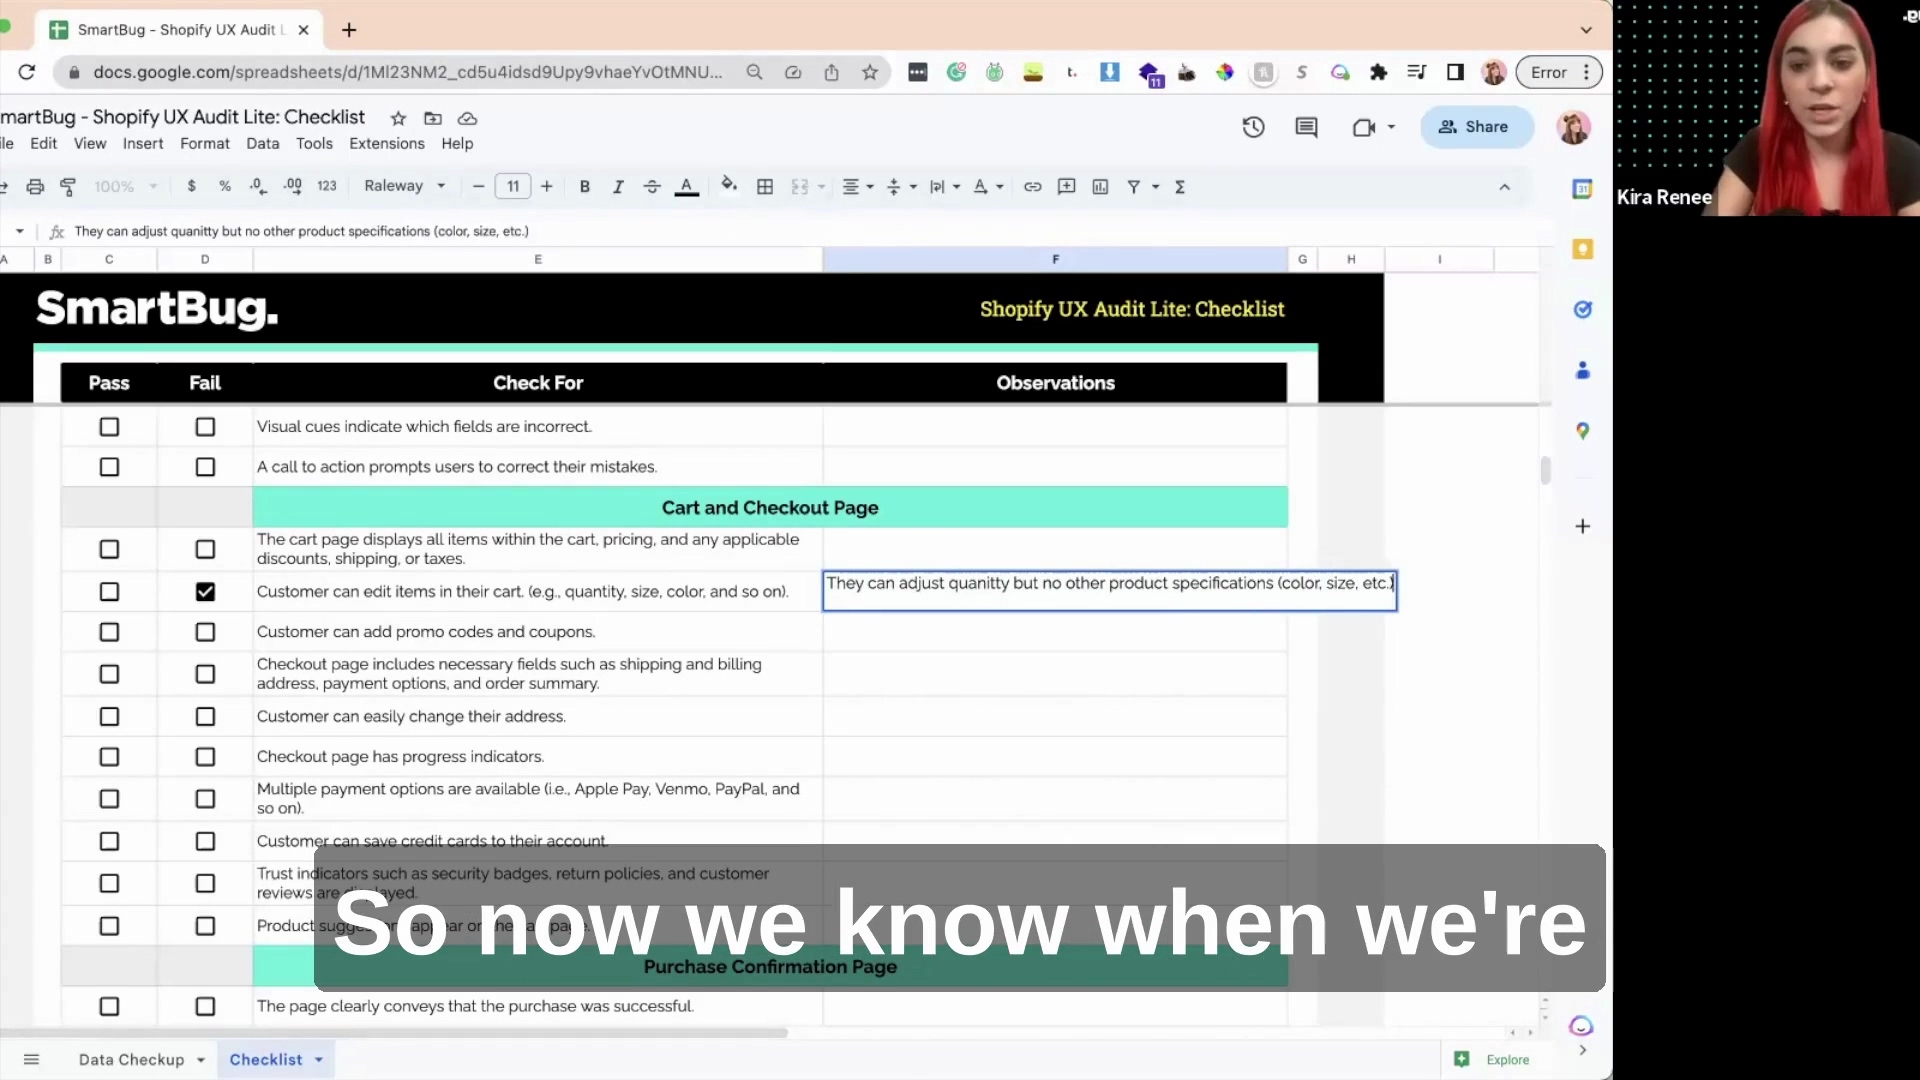Bookmark this page with star icon
Viewport: 1920px width, 1080px height.
[x=870, y=72]
